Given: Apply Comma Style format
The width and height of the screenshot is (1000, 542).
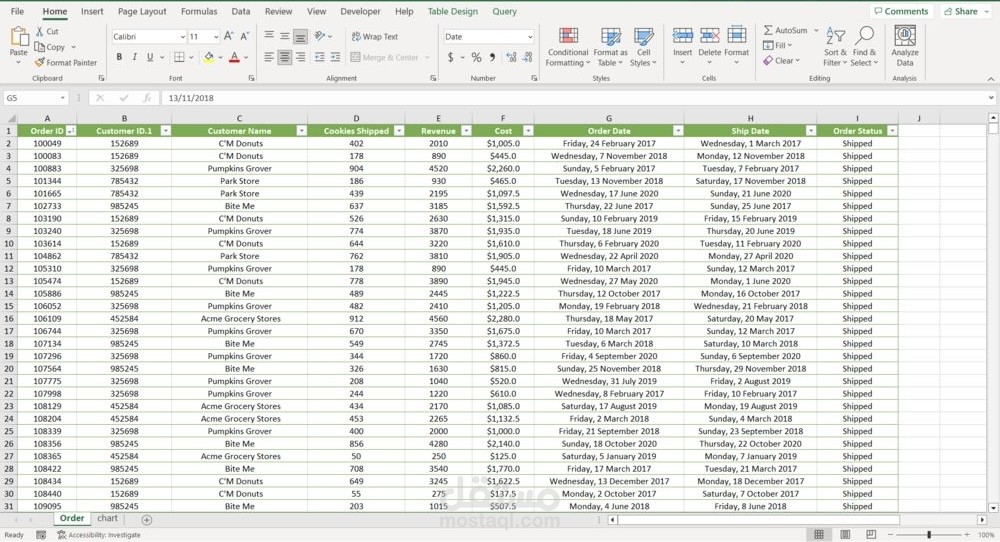Looking at the screenshot, I should coord(492,57).
